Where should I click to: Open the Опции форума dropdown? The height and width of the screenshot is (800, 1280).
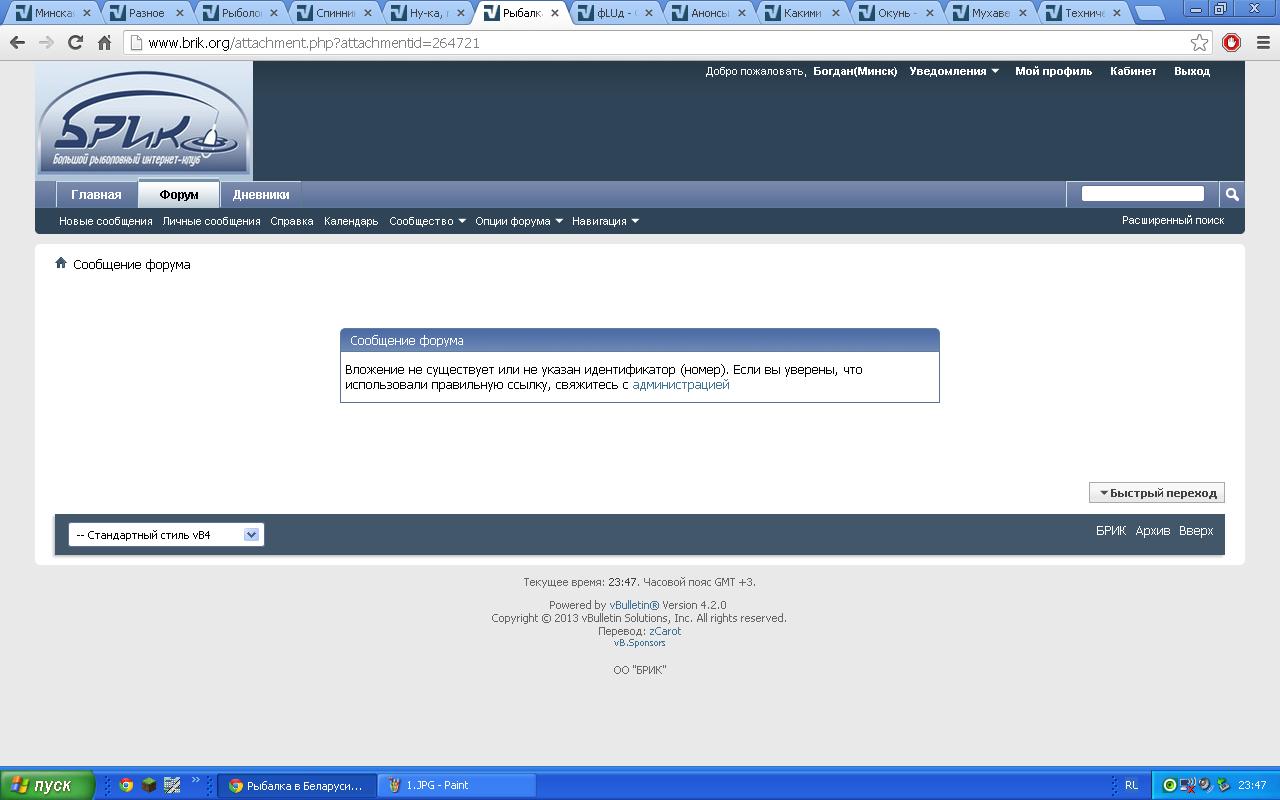pos(519,221)
